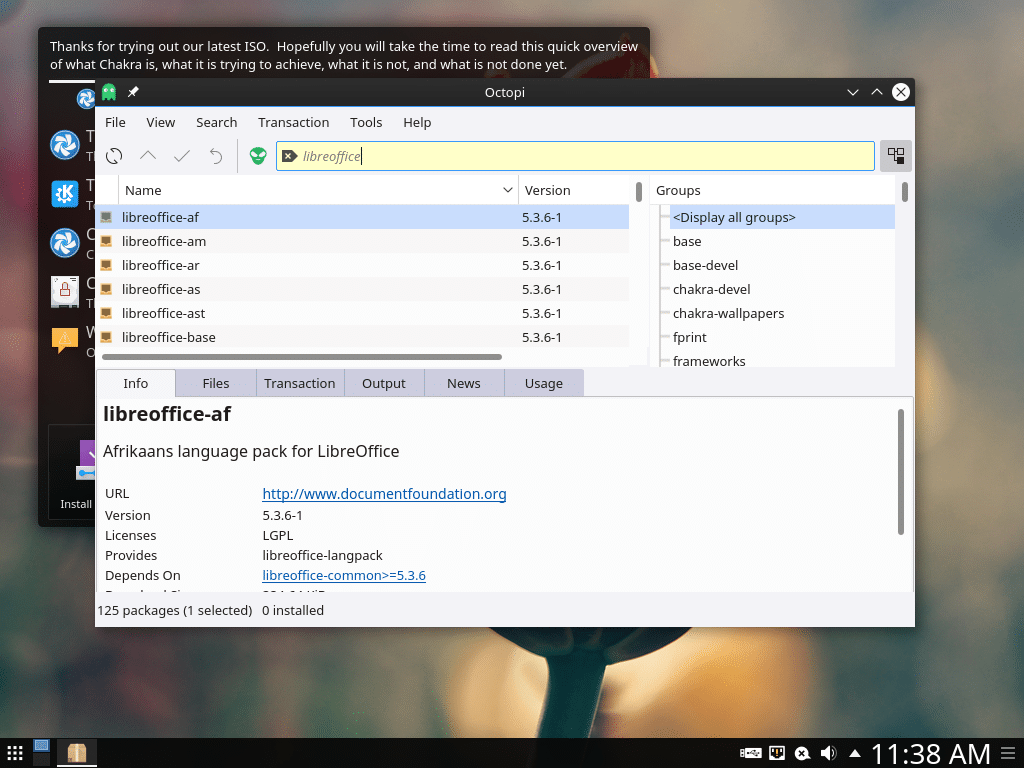Click the package list horizontal scrollbar
1024x768 pixels.
tap(302, 357)
